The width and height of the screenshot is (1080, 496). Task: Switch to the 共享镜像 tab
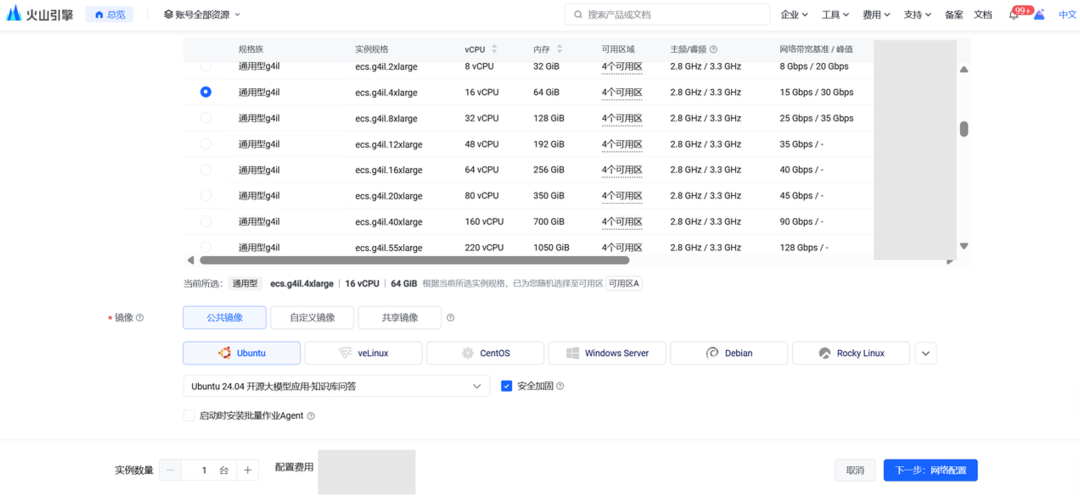click(x=399, y=318)
